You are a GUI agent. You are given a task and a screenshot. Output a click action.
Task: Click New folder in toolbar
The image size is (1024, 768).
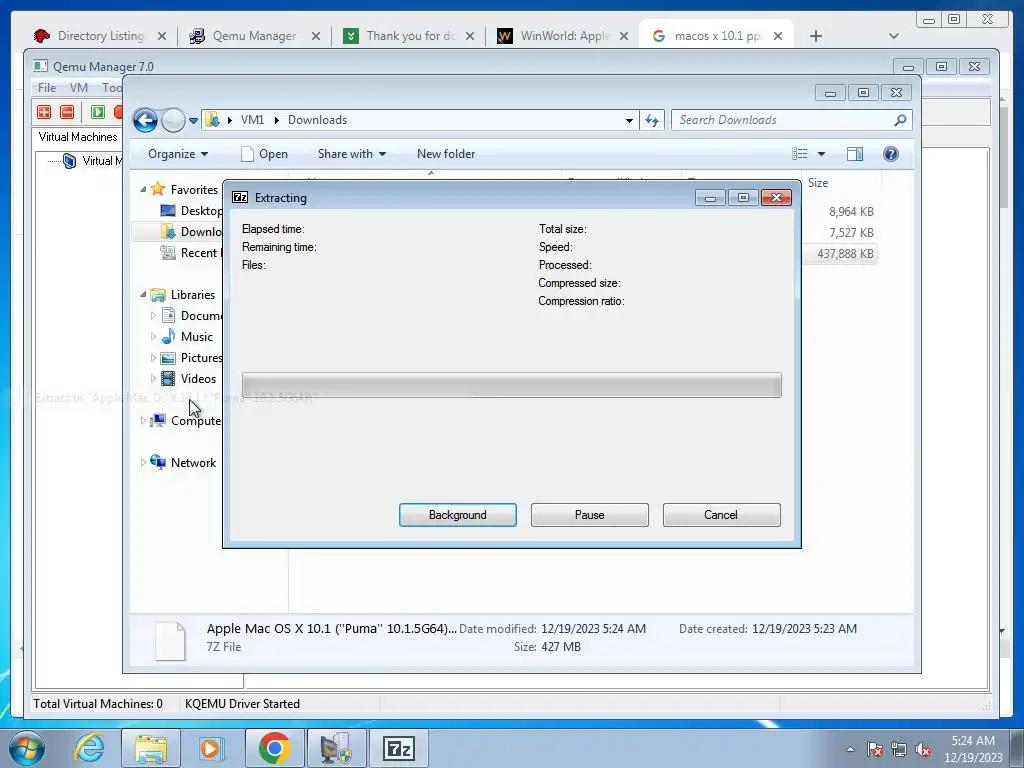click(x=446, y=154)
